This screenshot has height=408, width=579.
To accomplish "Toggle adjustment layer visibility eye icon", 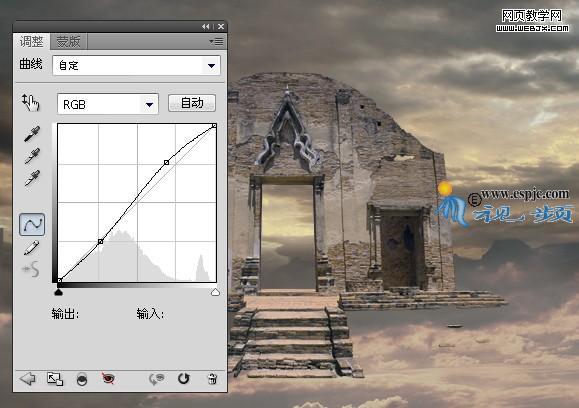I will 108,378.
